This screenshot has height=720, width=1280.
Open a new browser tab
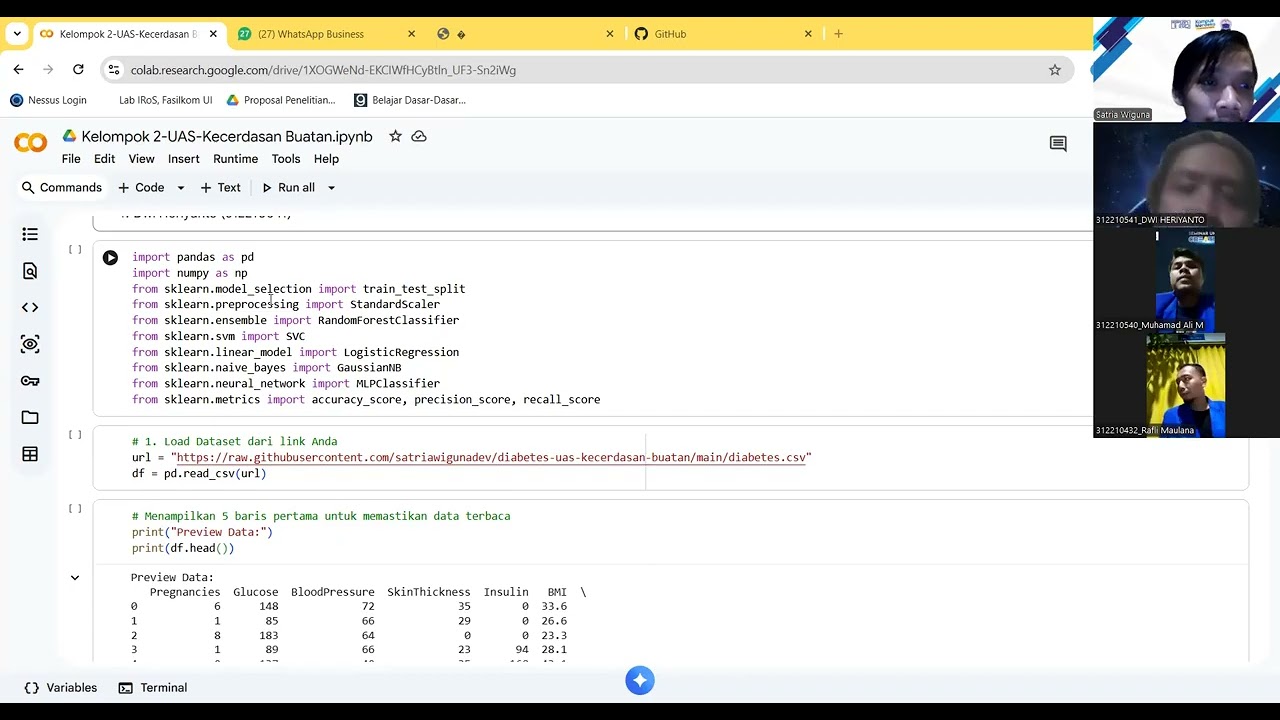pos(838,34)
